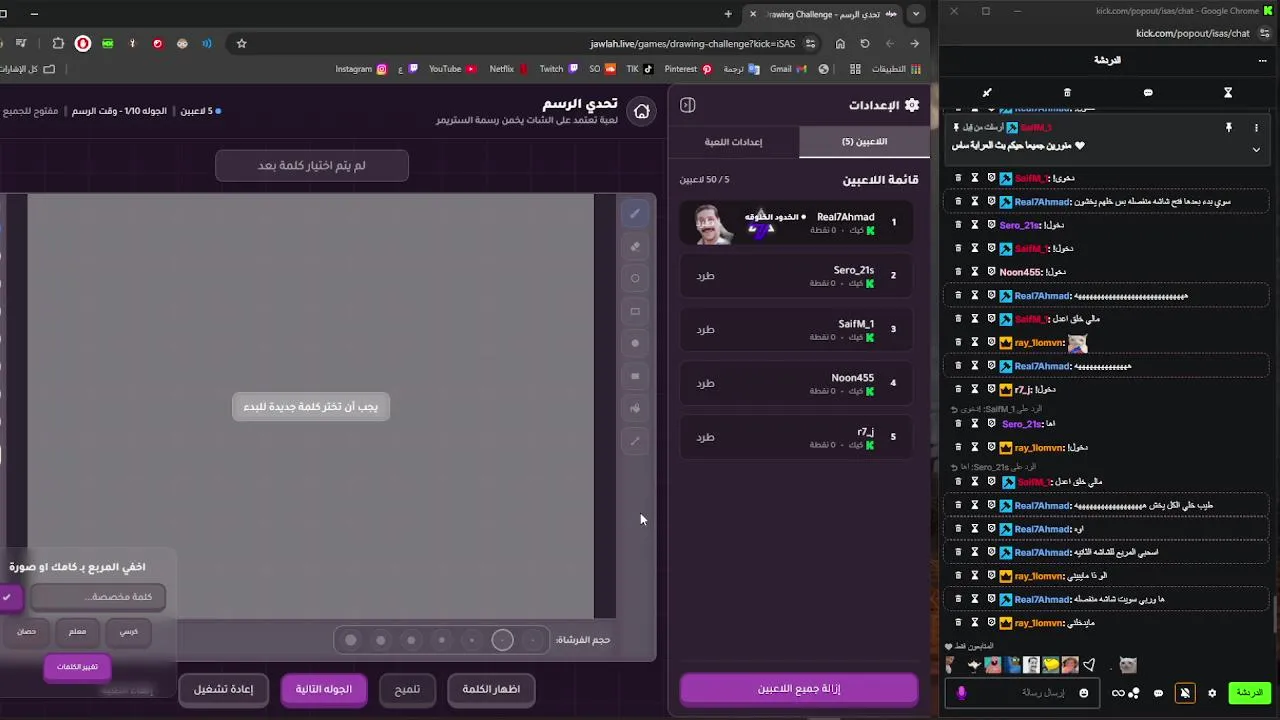This screenshot has height=720, width=1280.
Task: Click the green الدردشة chat button
Action: click(1249, 693)
